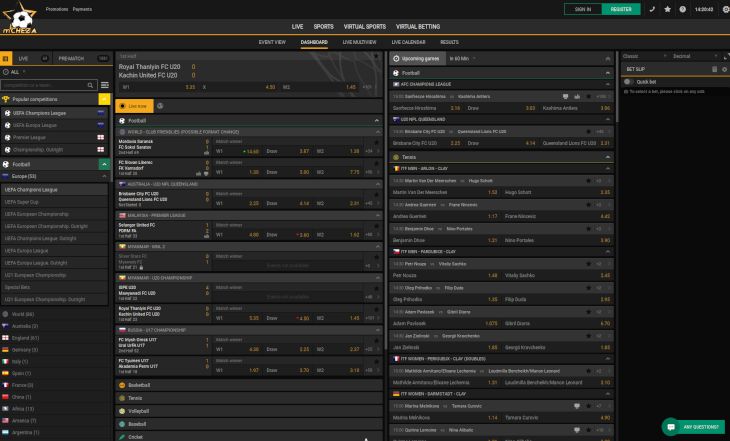Click the clear bet slip trash icon
730x441 pixels.
(714, 69)
